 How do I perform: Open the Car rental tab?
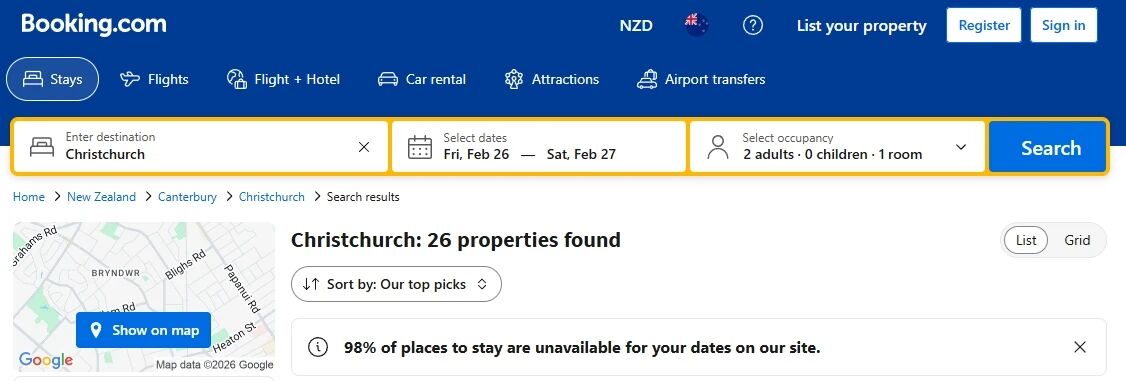pyautogui.click(x=422, y=79)
